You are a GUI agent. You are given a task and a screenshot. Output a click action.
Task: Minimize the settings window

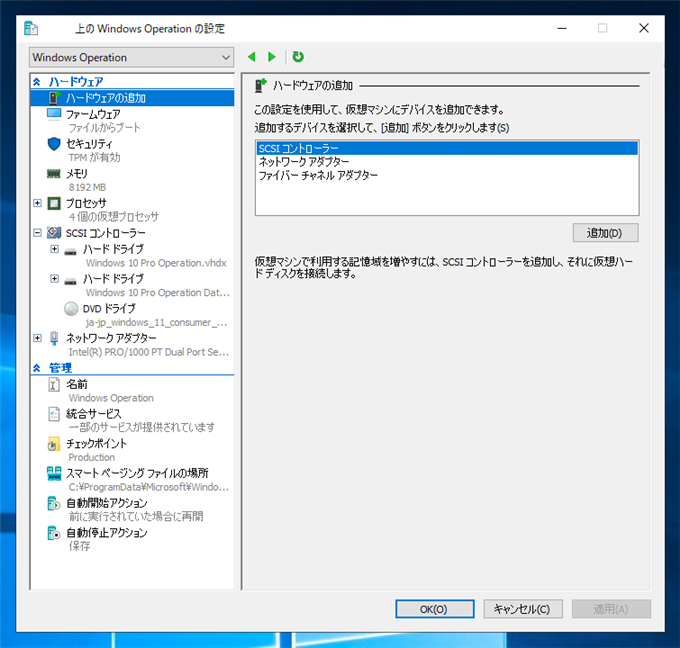pos(562,28)
